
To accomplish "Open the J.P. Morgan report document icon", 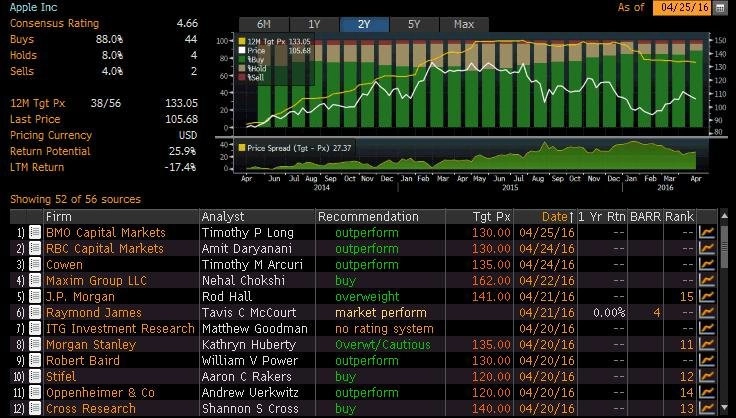I will click(x=35, y=296).
